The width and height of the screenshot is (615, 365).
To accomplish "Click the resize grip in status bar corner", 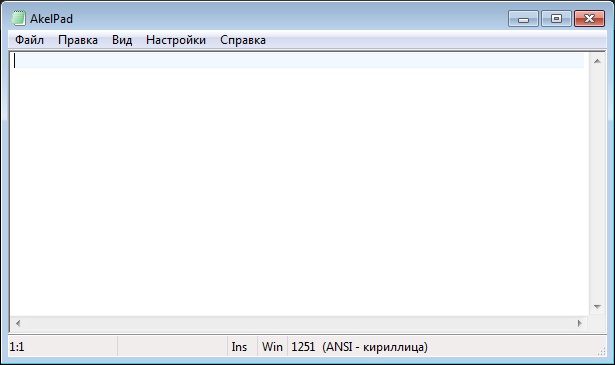I will point(601,351).
